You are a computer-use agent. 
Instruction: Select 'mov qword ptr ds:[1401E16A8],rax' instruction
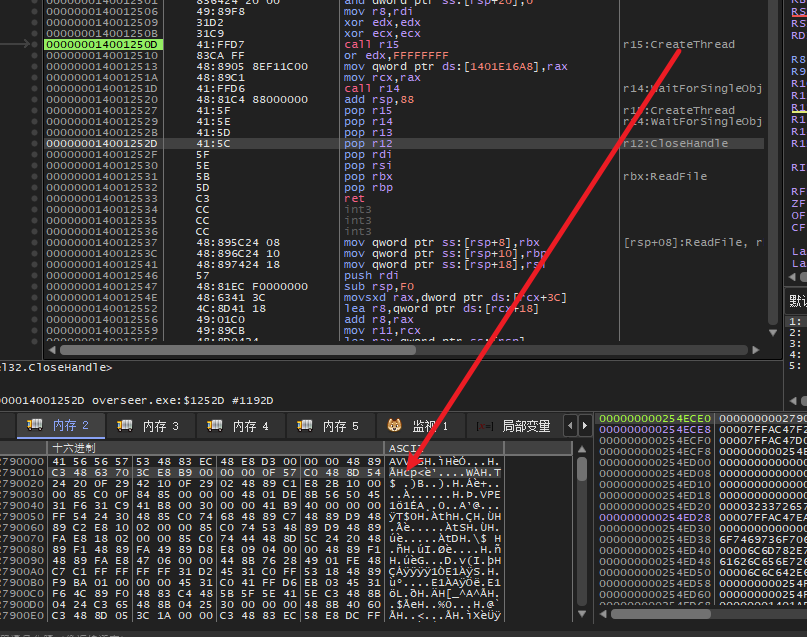coord(455,66)
